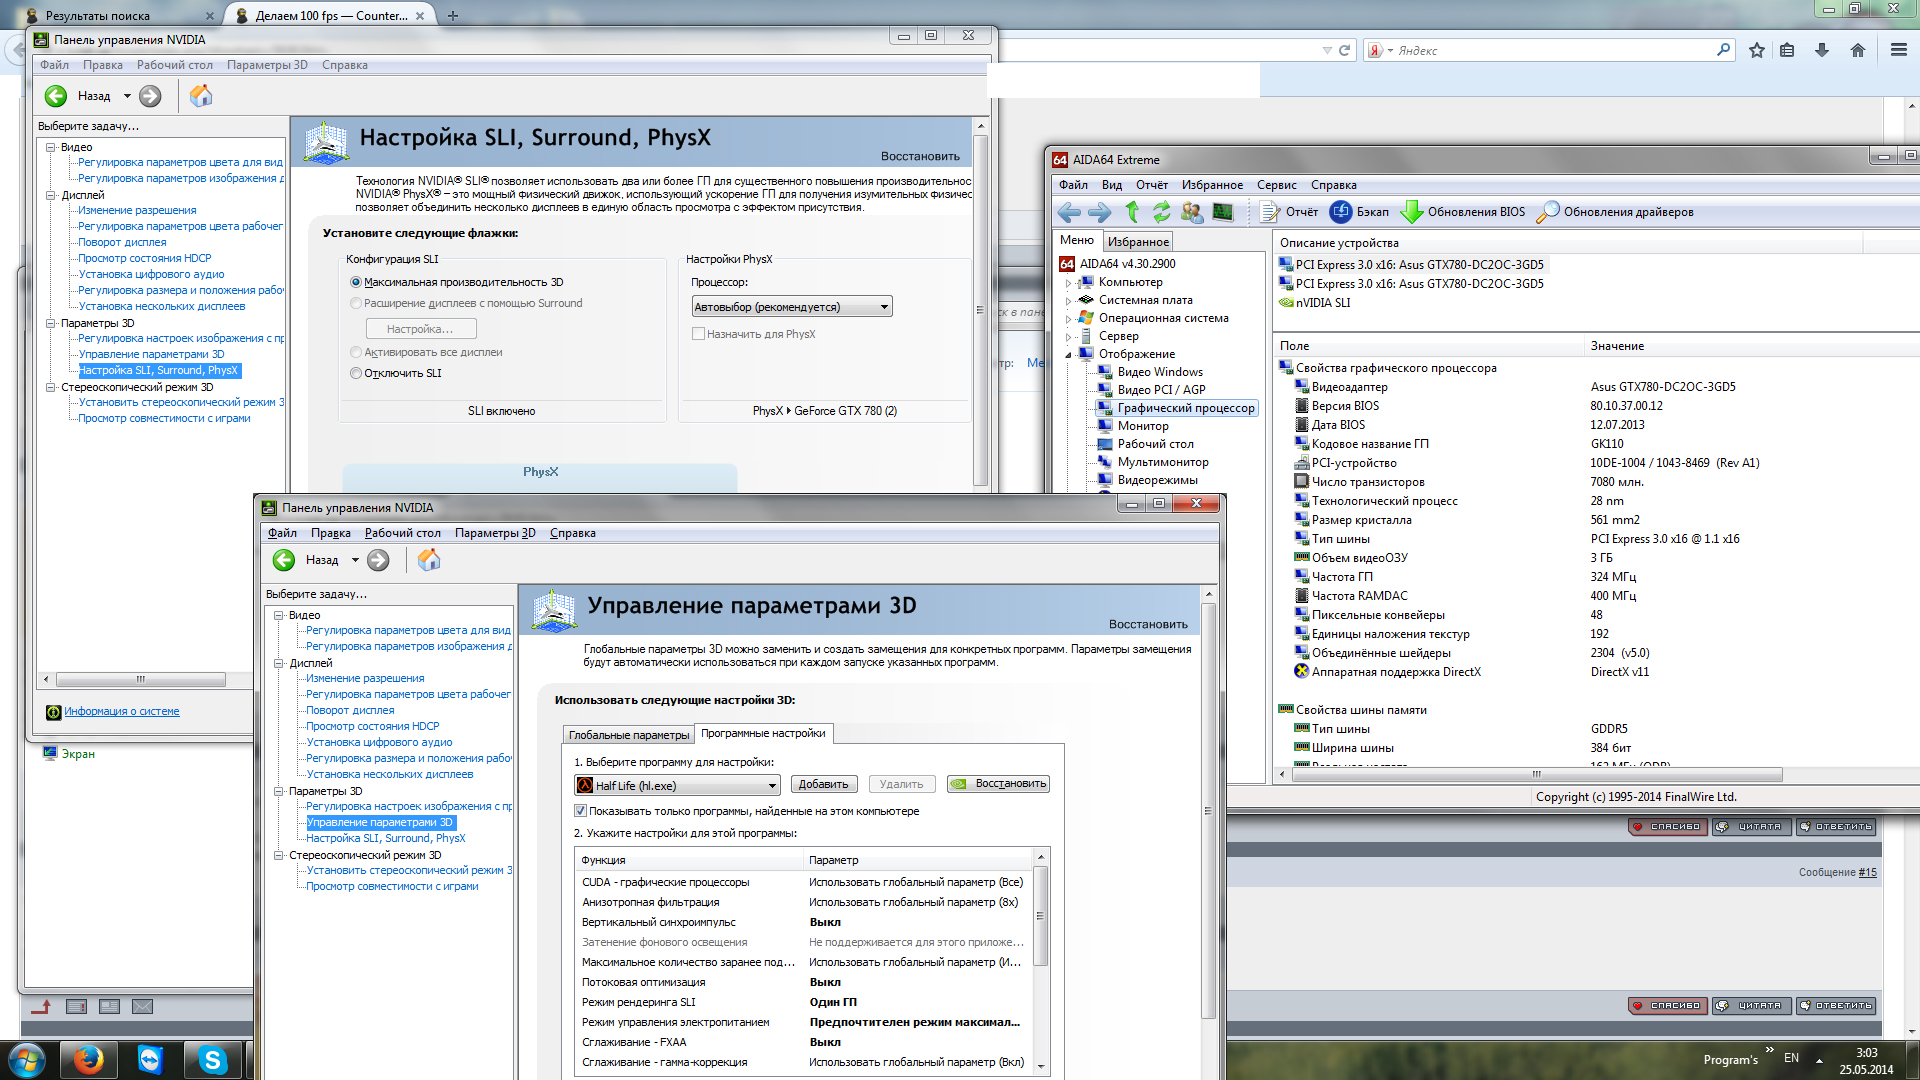Click the bookmark star icon in the browser toolbar
This screenshot has width=1920, height=1080.
point(1757,50)
